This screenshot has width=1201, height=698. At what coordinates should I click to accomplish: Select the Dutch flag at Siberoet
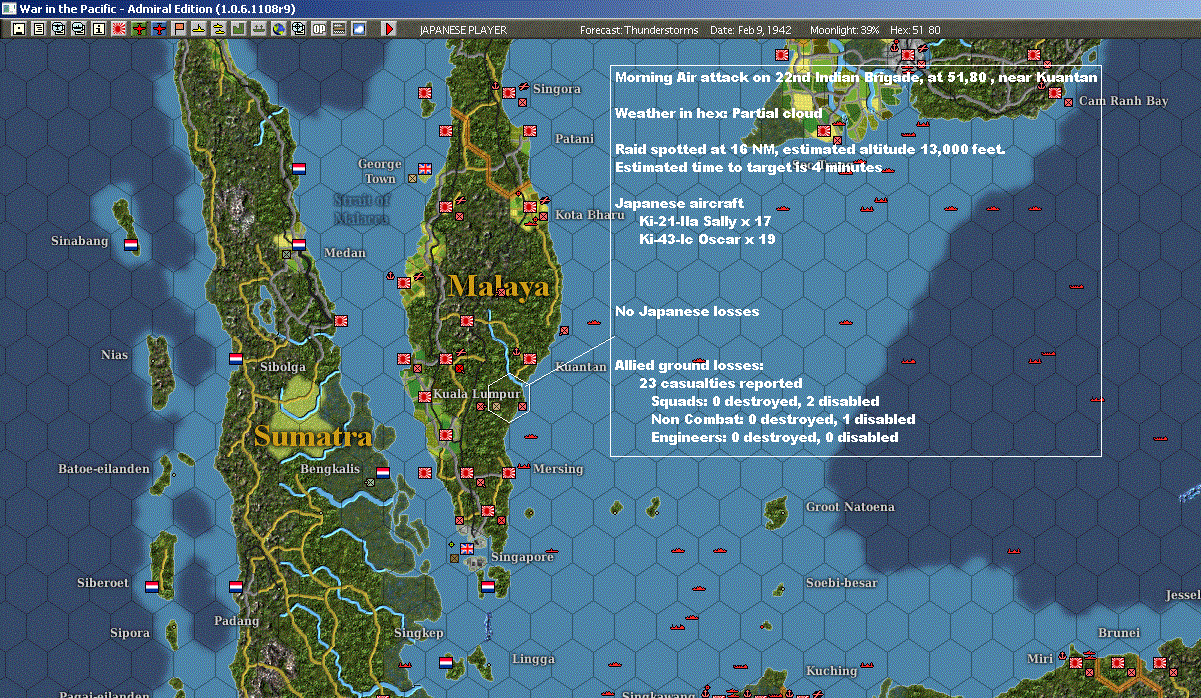click(x=152, y=586)
